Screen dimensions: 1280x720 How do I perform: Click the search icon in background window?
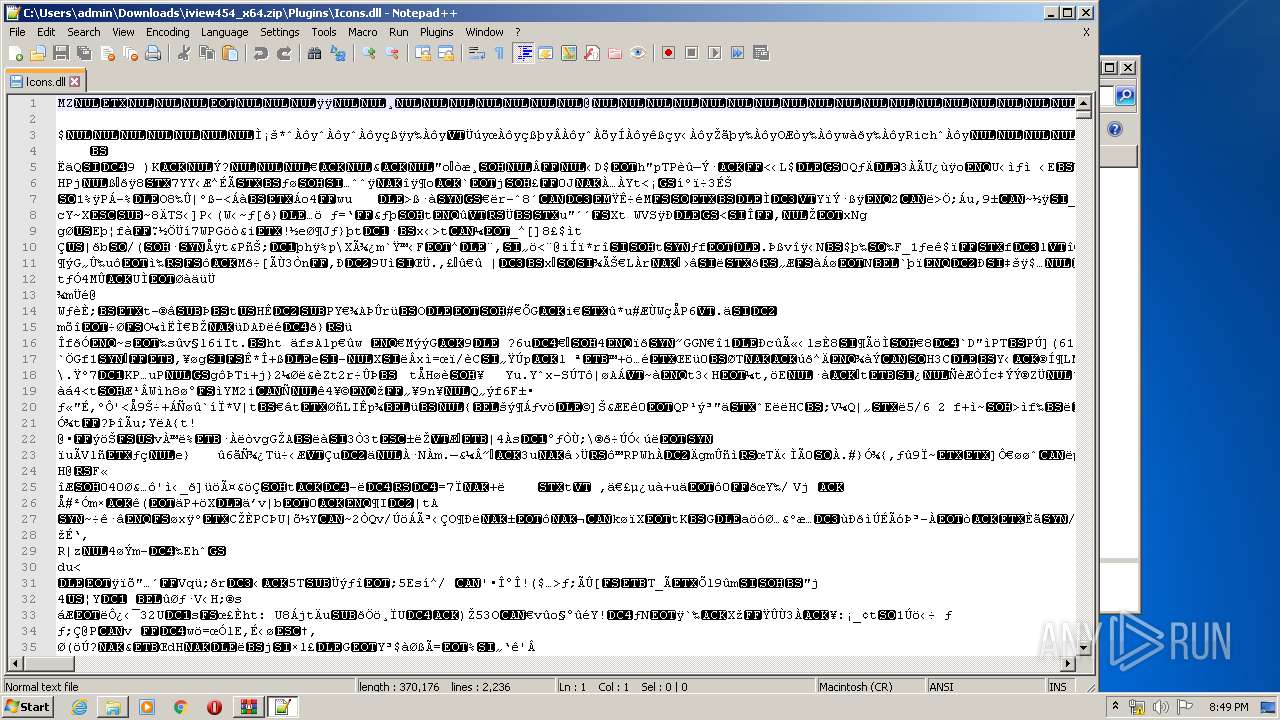point(1125,96)
